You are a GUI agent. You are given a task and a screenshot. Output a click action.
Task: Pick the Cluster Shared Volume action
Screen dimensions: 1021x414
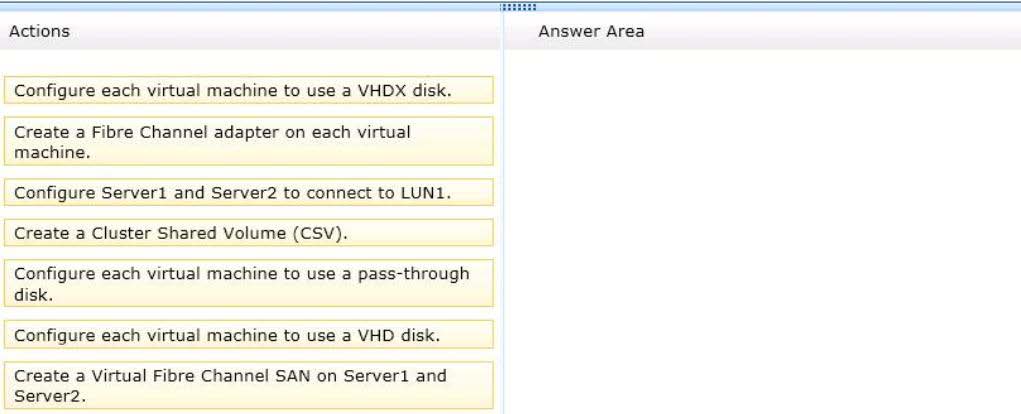click(248, 232)
